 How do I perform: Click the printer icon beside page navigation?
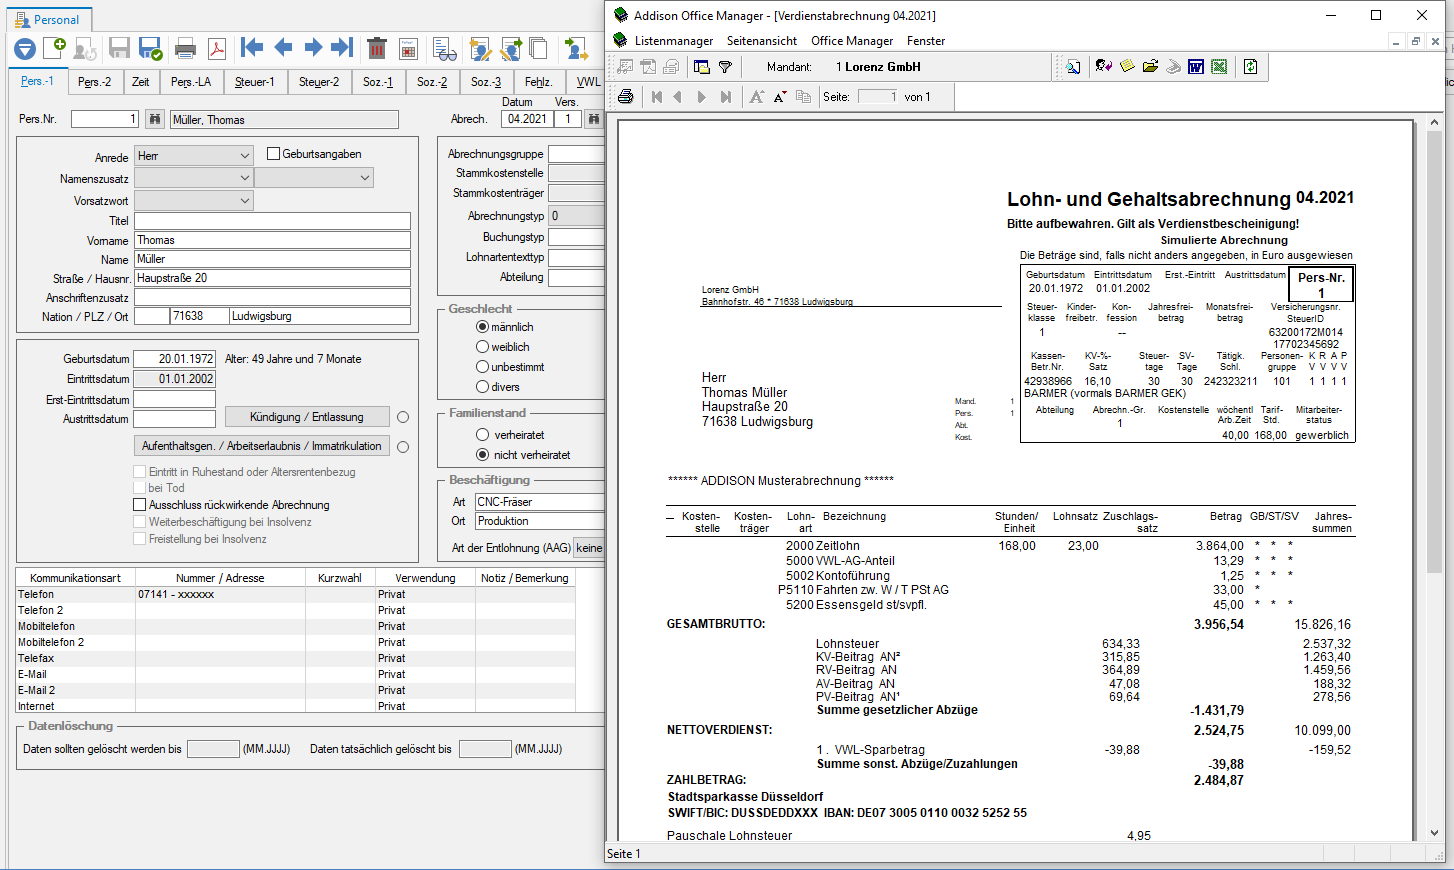626,97
